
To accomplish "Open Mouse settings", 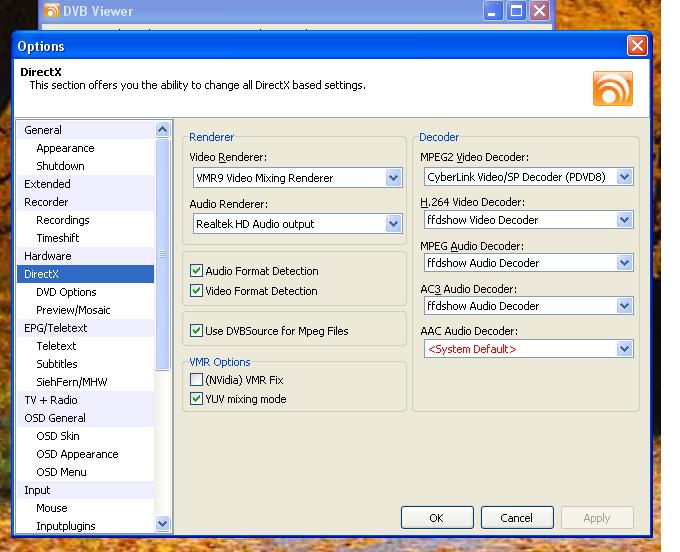I will coord(85,508).
